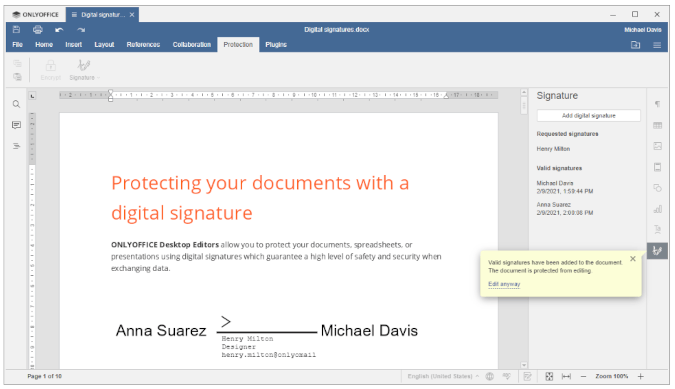
Task: Click Fit to width icon
Action: (567, 377)
